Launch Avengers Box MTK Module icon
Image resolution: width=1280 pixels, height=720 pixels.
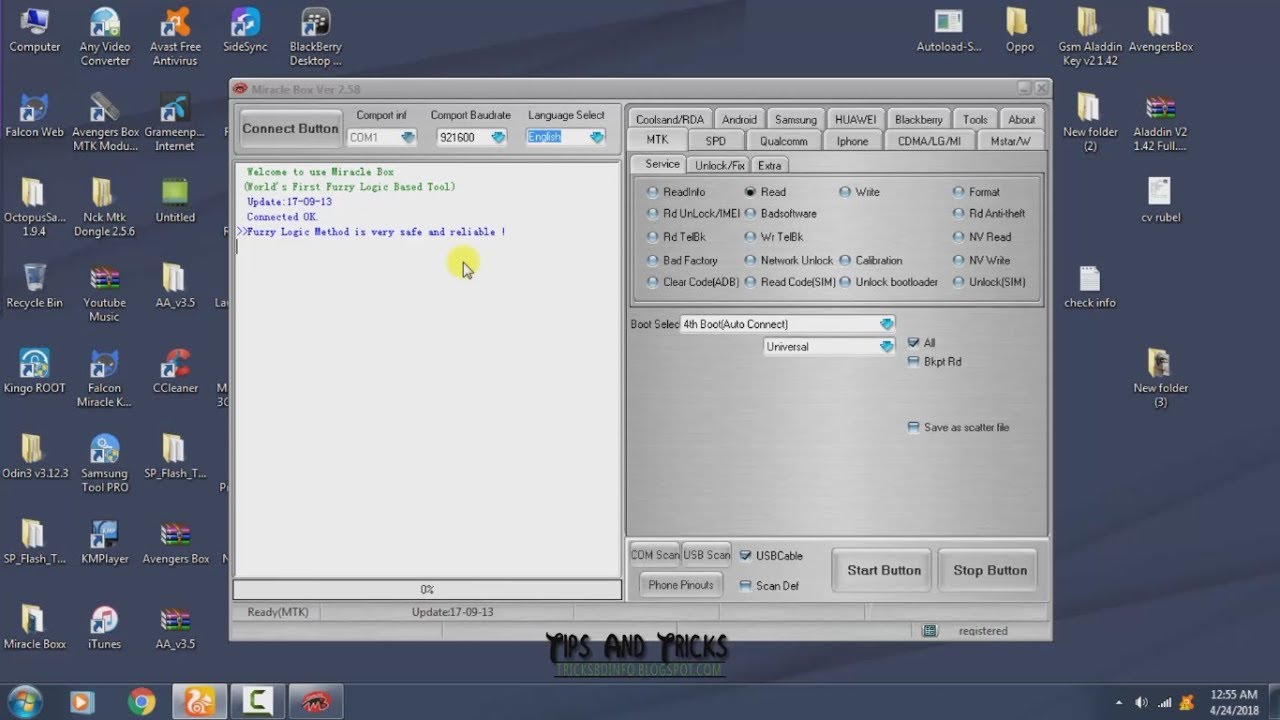pyautogui.click(x=105, y=122)
